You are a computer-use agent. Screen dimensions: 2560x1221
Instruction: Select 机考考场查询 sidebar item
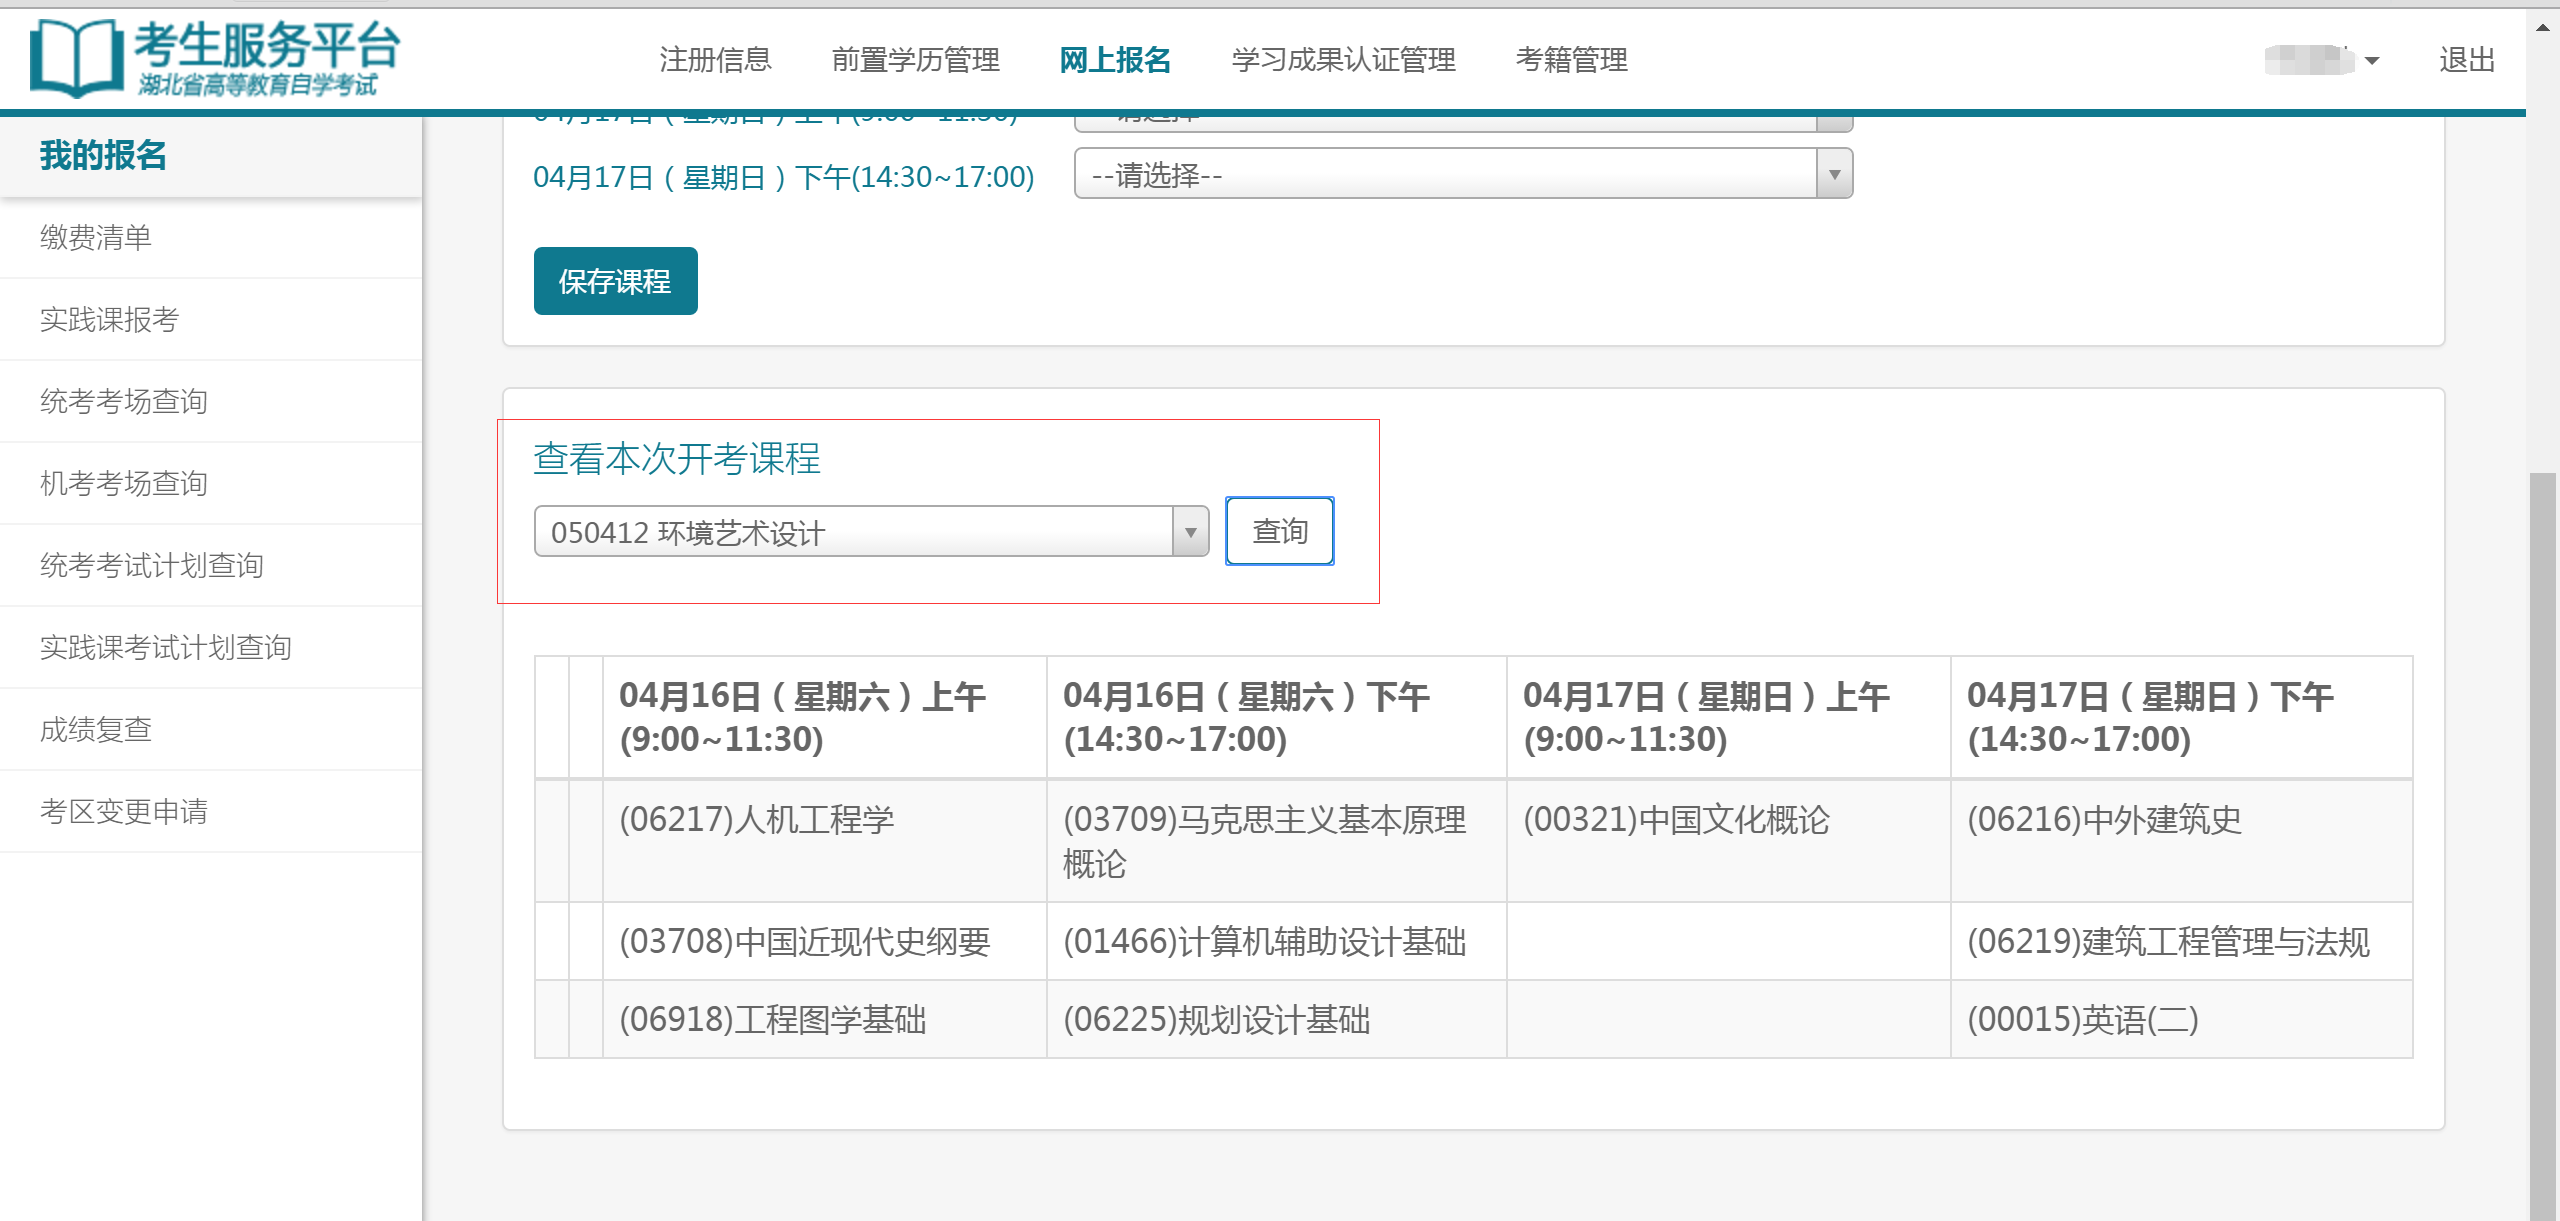(x=124, y=484)
